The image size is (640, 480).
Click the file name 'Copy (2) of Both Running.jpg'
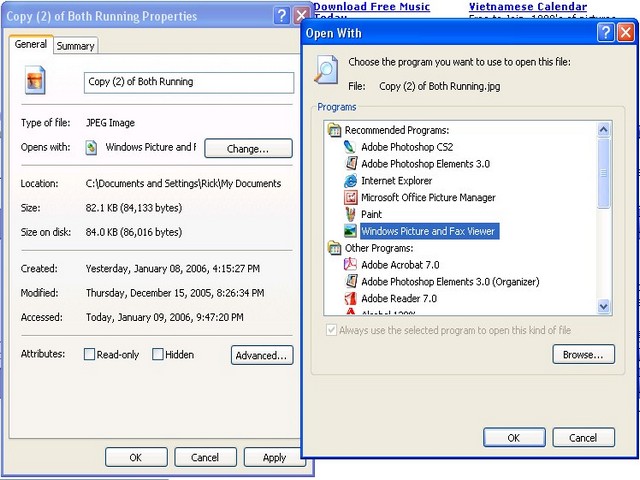click(440, 86)
